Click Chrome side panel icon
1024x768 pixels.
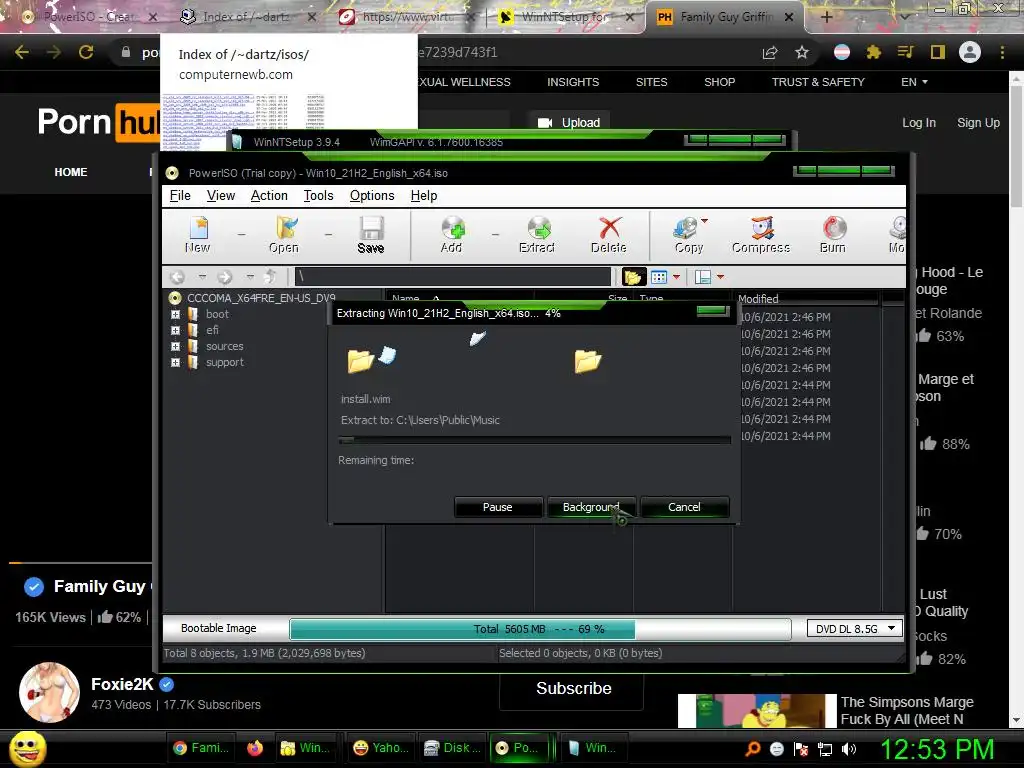(938, 52)
